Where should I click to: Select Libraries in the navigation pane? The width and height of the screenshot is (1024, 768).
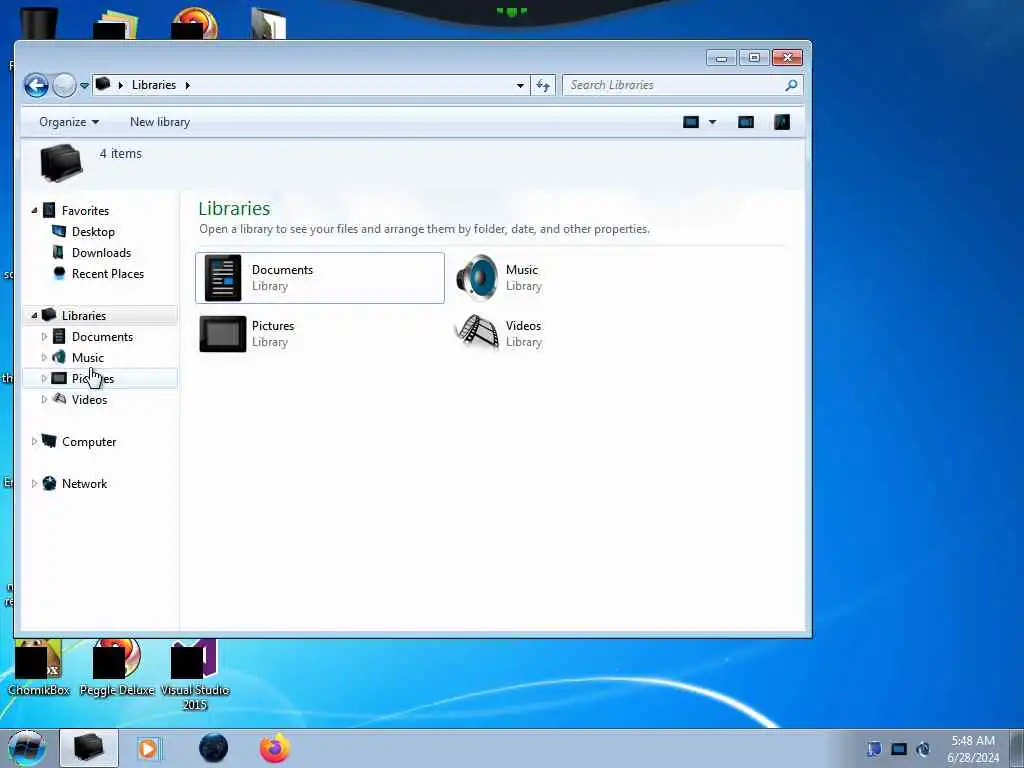click(84, 315)
